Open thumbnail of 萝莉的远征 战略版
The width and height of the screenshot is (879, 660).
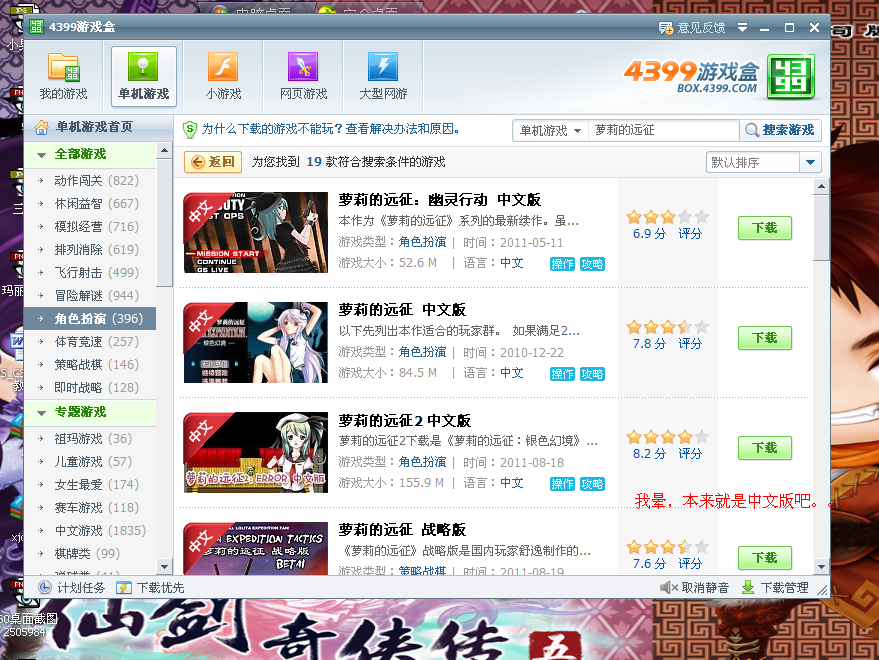[x=256, y=548]
